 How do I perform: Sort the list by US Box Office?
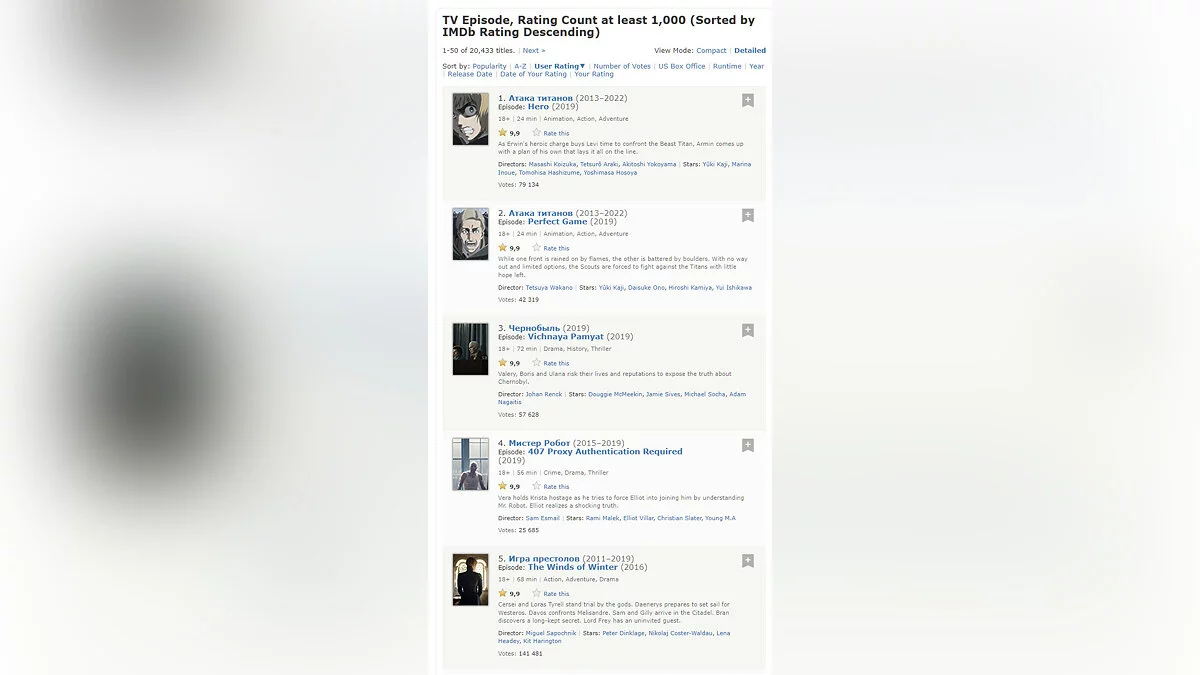pyautogui.click(x=682, y=66)
